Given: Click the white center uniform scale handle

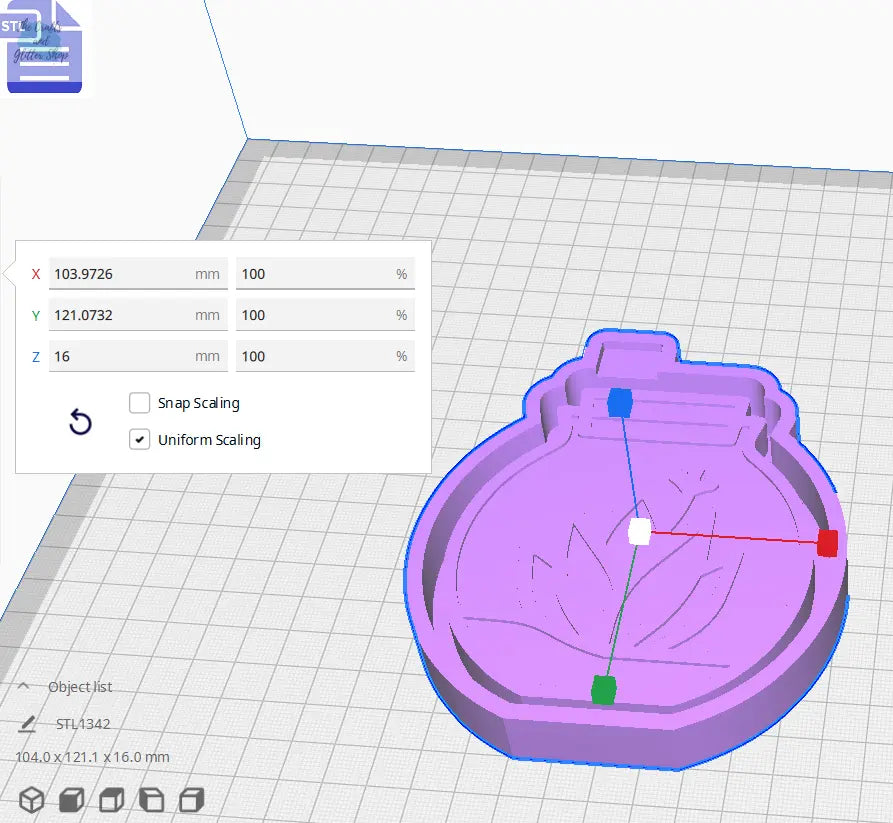Looking at the screenshot, I should [638, 533].
